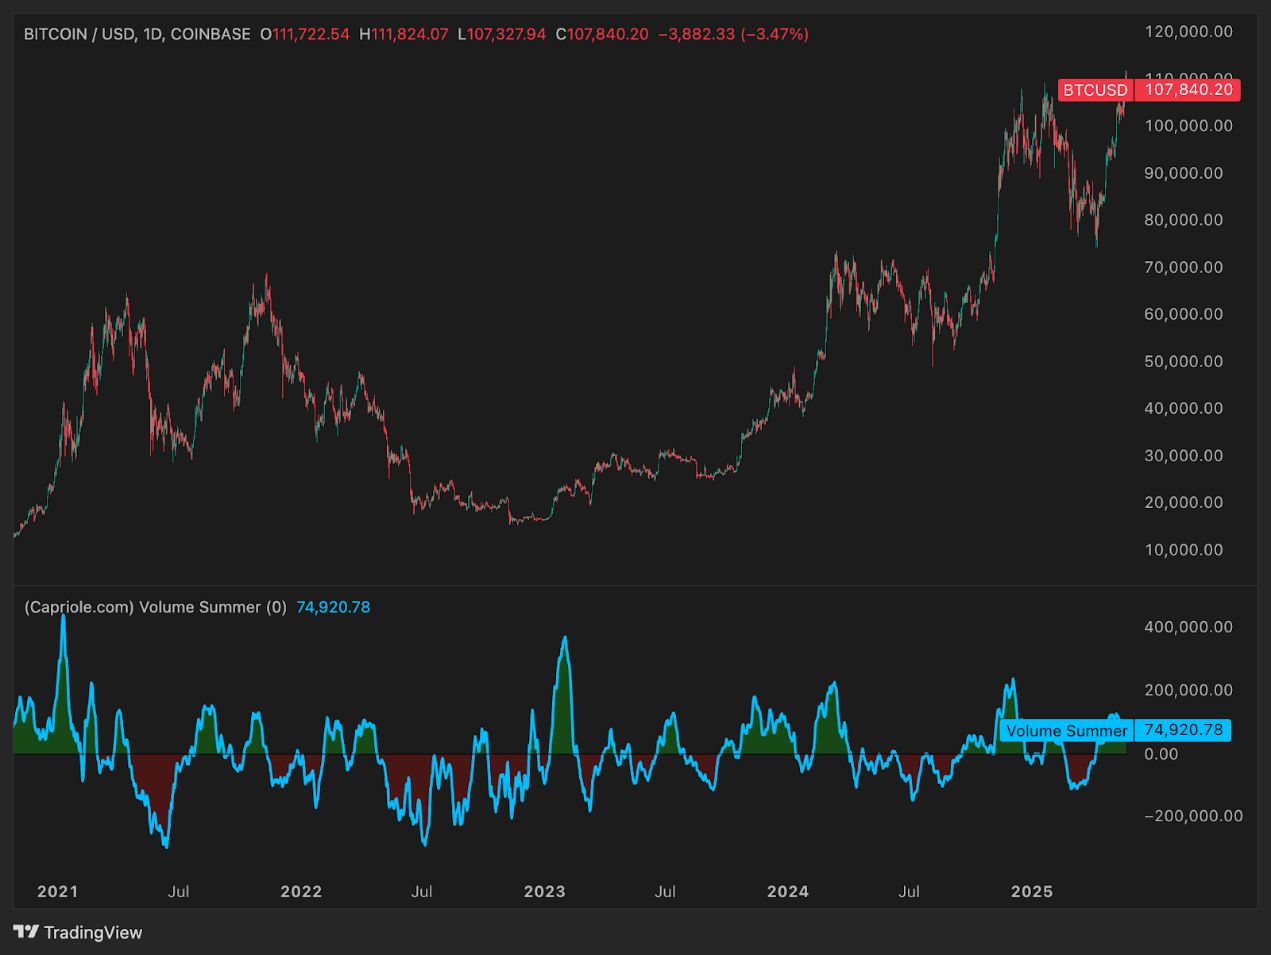Click the 0.00 level on the indicator scale
Image resolution: width=1271 pixels, height=955 pixels.
tap(1162, 754)
